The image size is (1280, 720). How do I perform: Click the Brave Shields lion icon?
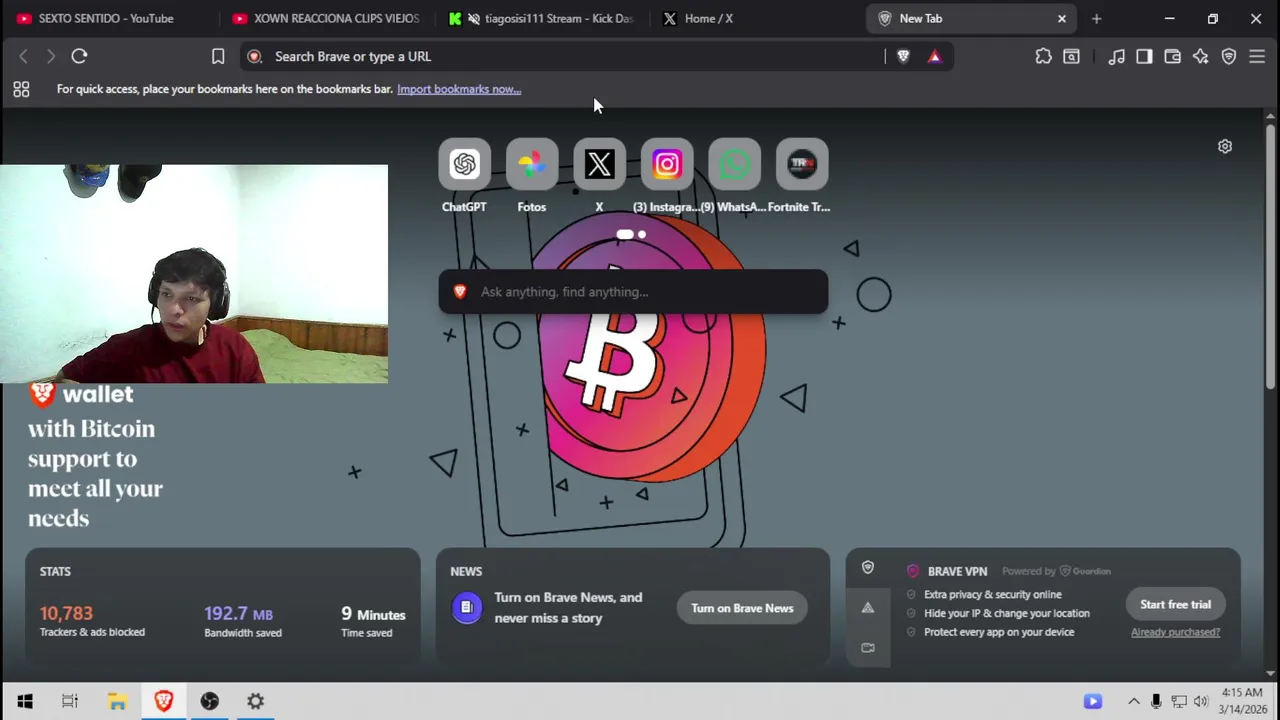tap(903, 56)
